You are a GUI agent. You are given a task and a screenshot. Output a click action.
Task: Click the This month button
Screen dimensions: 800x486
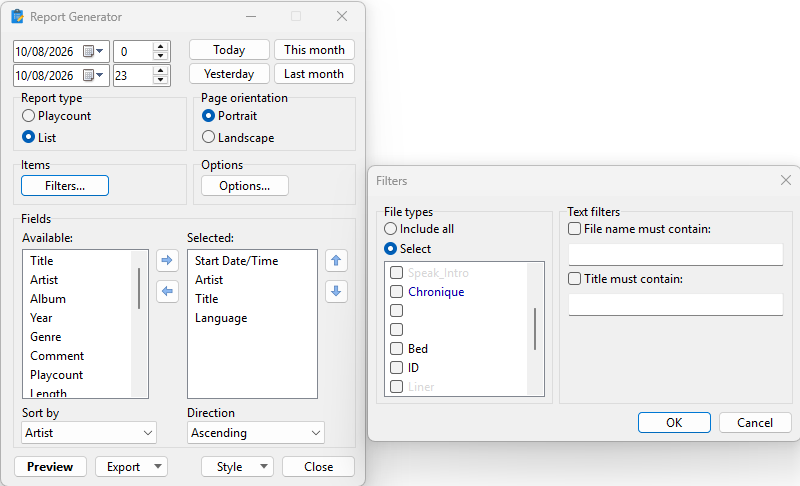point(314,49)
